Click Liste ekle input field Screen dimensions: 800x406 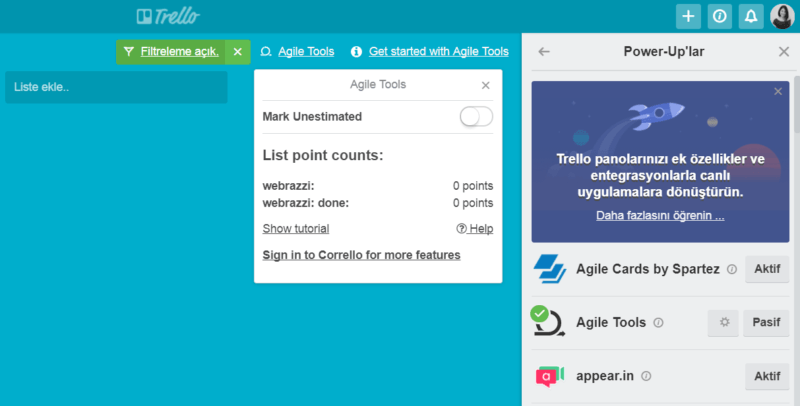click(116, 87)
